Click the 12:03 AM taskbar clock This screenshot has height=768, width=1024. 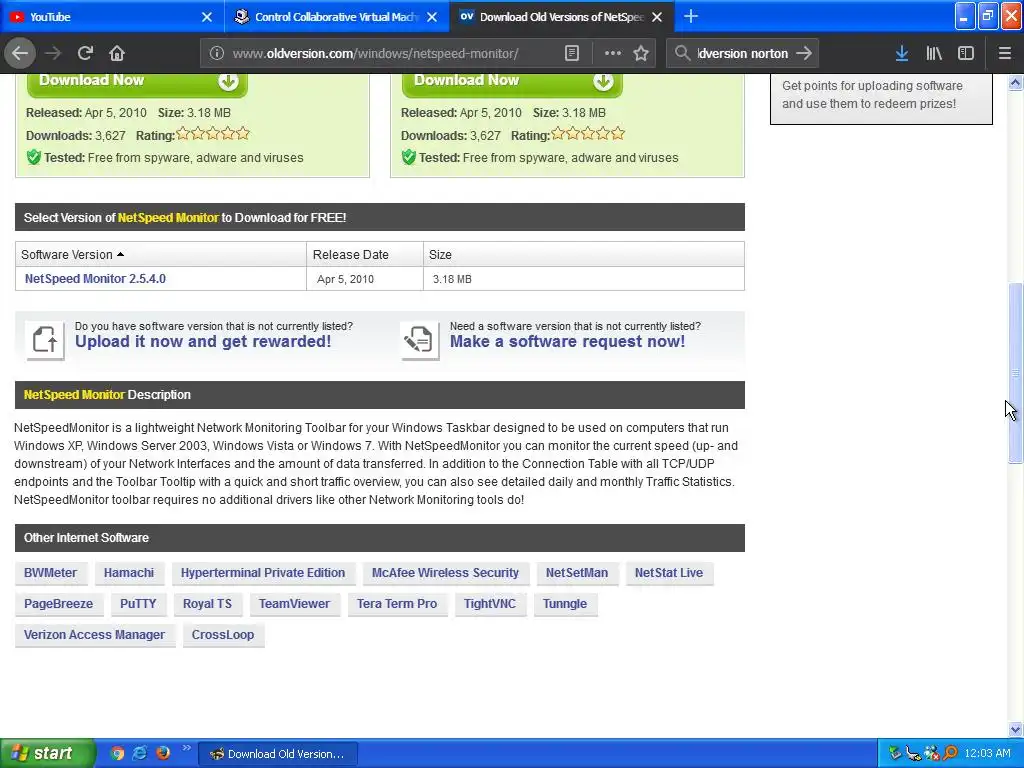[x=987, y=753]
